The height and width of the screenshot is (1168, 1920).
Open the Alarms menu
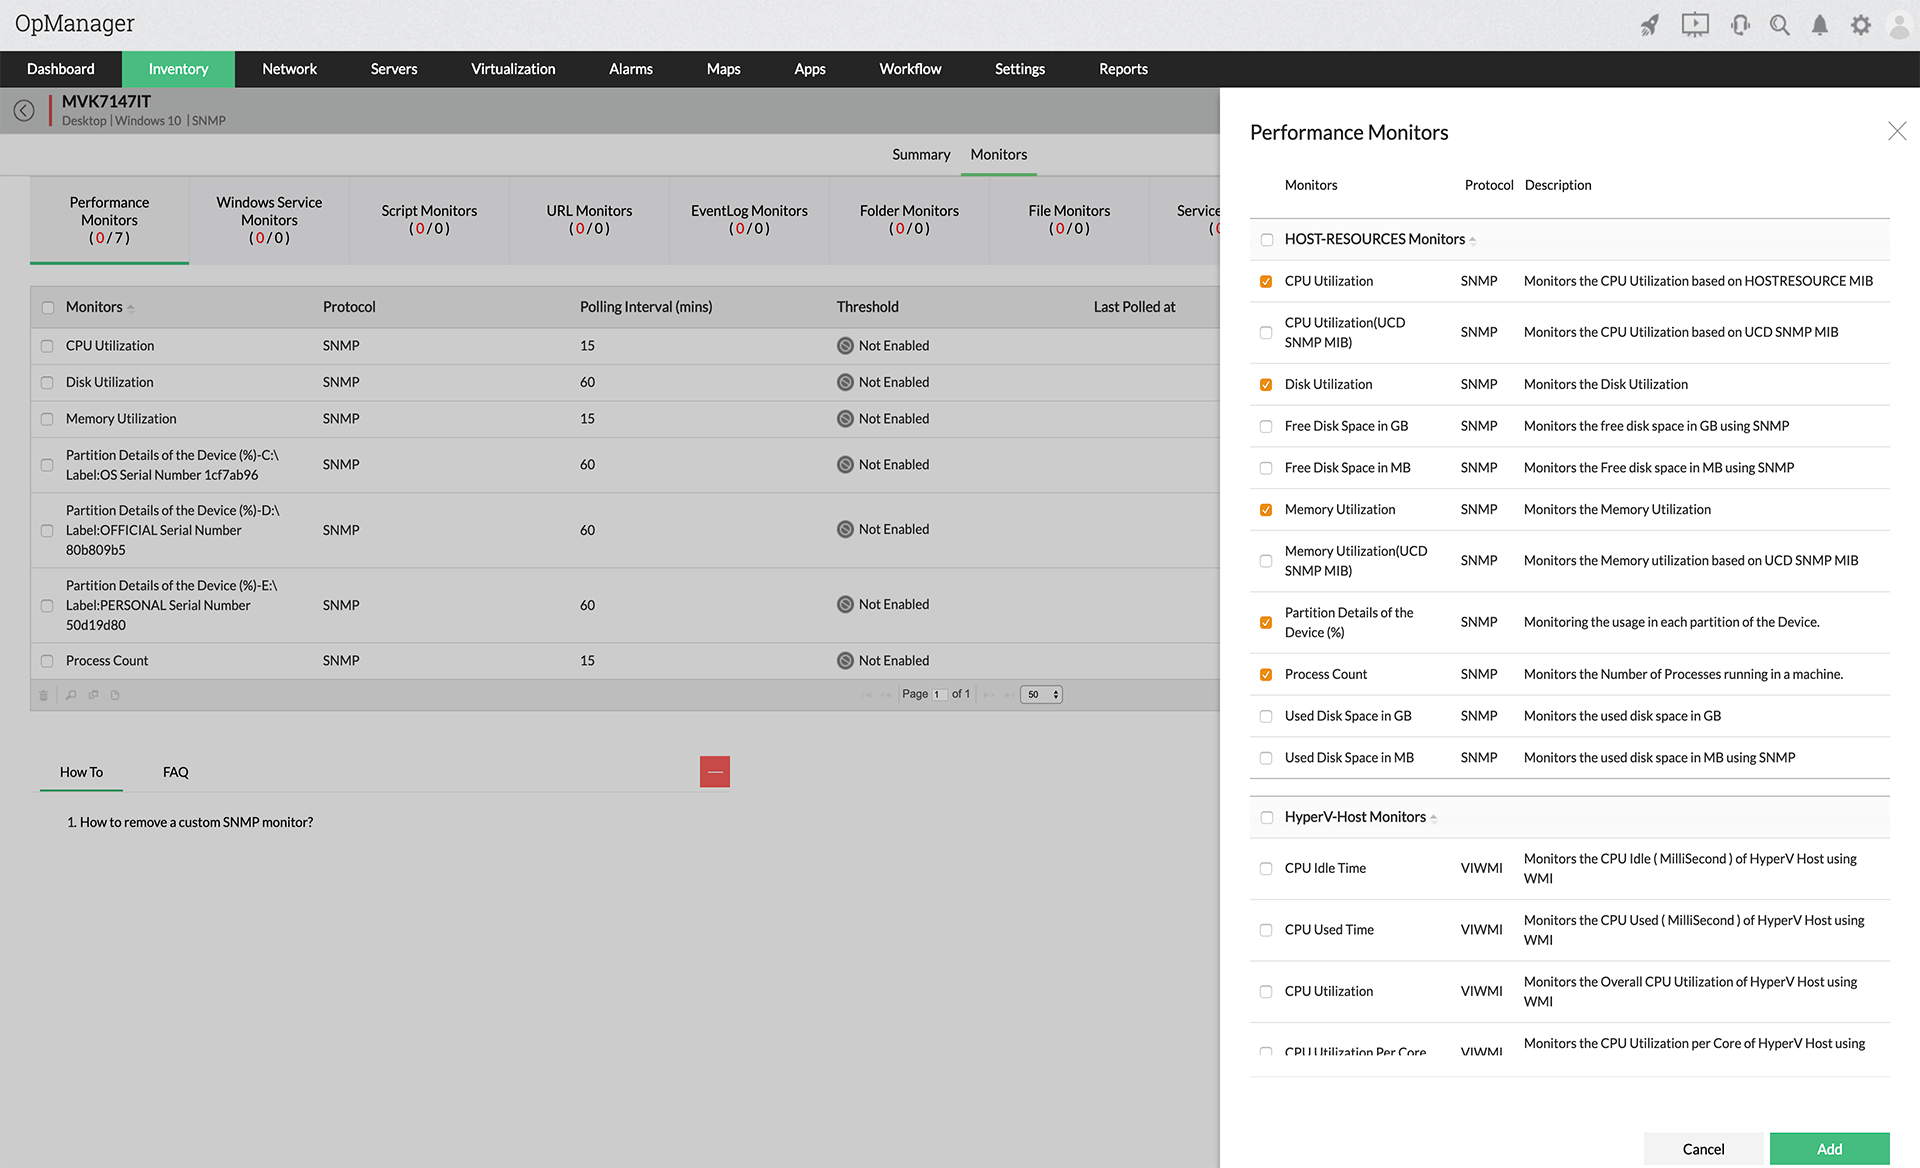(x=630, y=69)
